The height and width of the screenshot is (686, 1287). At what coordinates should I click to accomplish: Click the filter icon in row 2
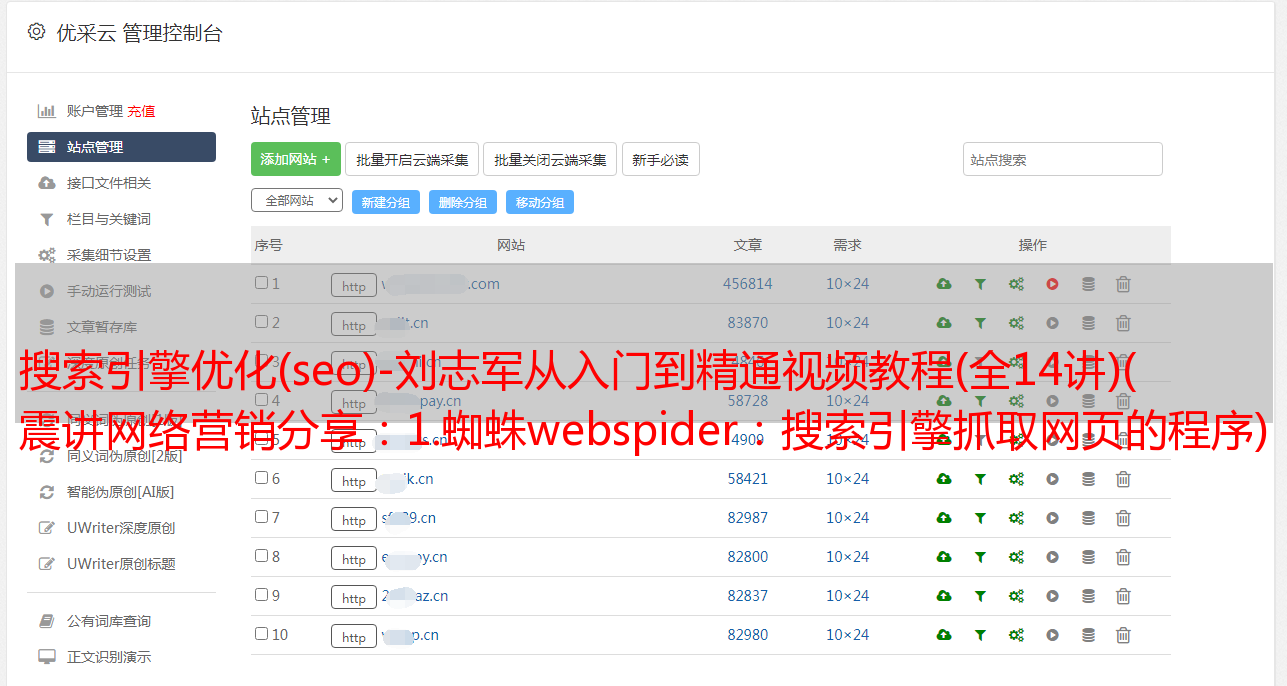(980, 323)
